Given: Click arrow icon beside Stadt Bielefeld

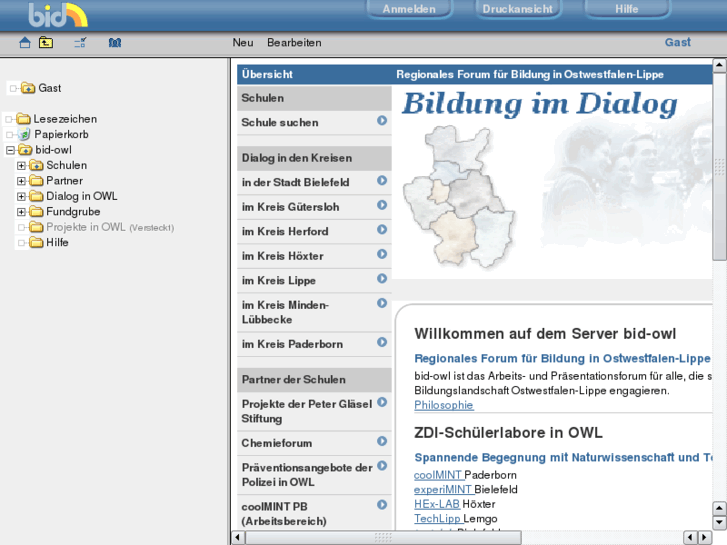Looking at the screenshot, I should (382, 180).
